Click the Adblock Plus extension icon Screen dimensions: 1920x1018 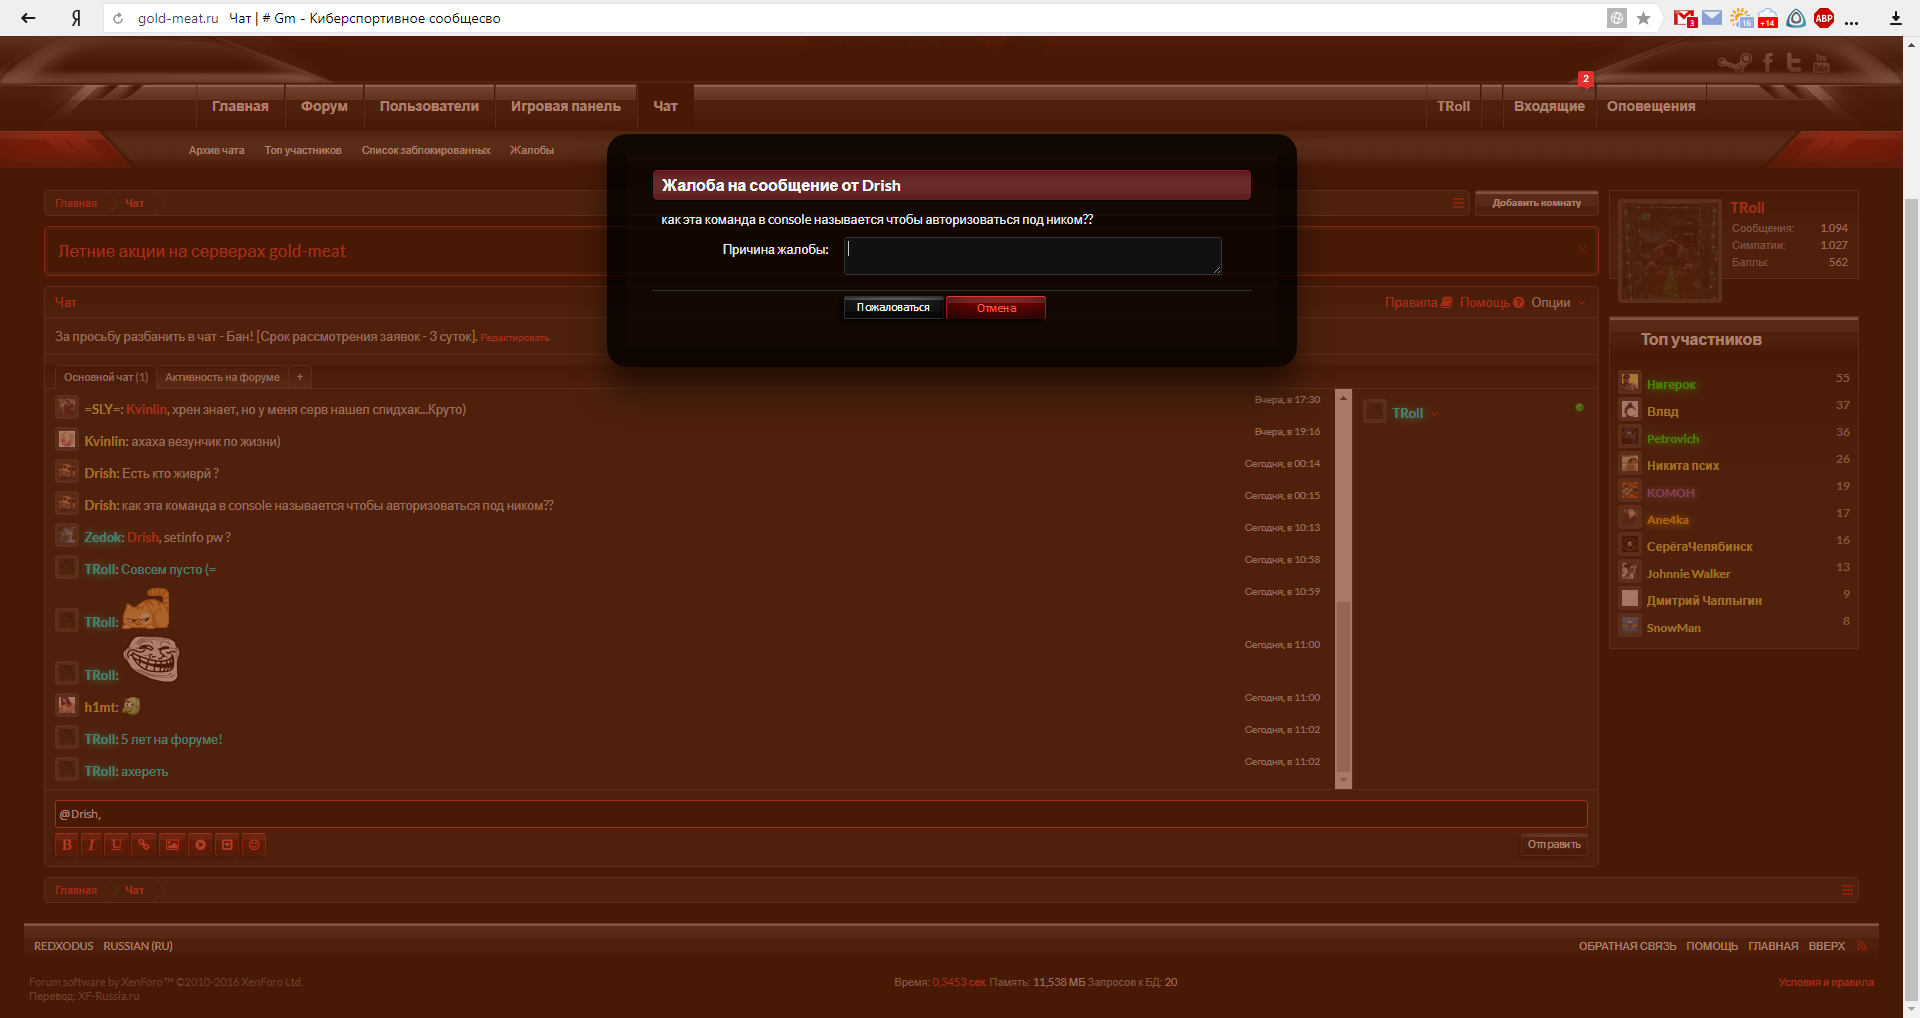[x=1824, y=18]
